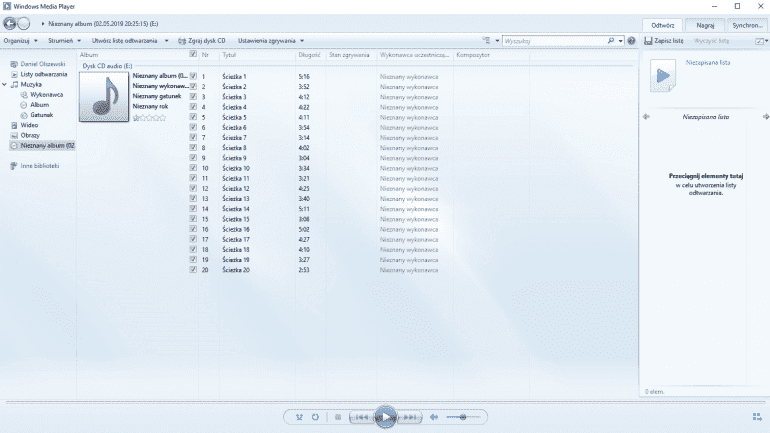The height and width of the screenshot is (433, 770).
Task: Uncheck the checkbox for Ścieżka 14
Action: click(x=193, y=209)
